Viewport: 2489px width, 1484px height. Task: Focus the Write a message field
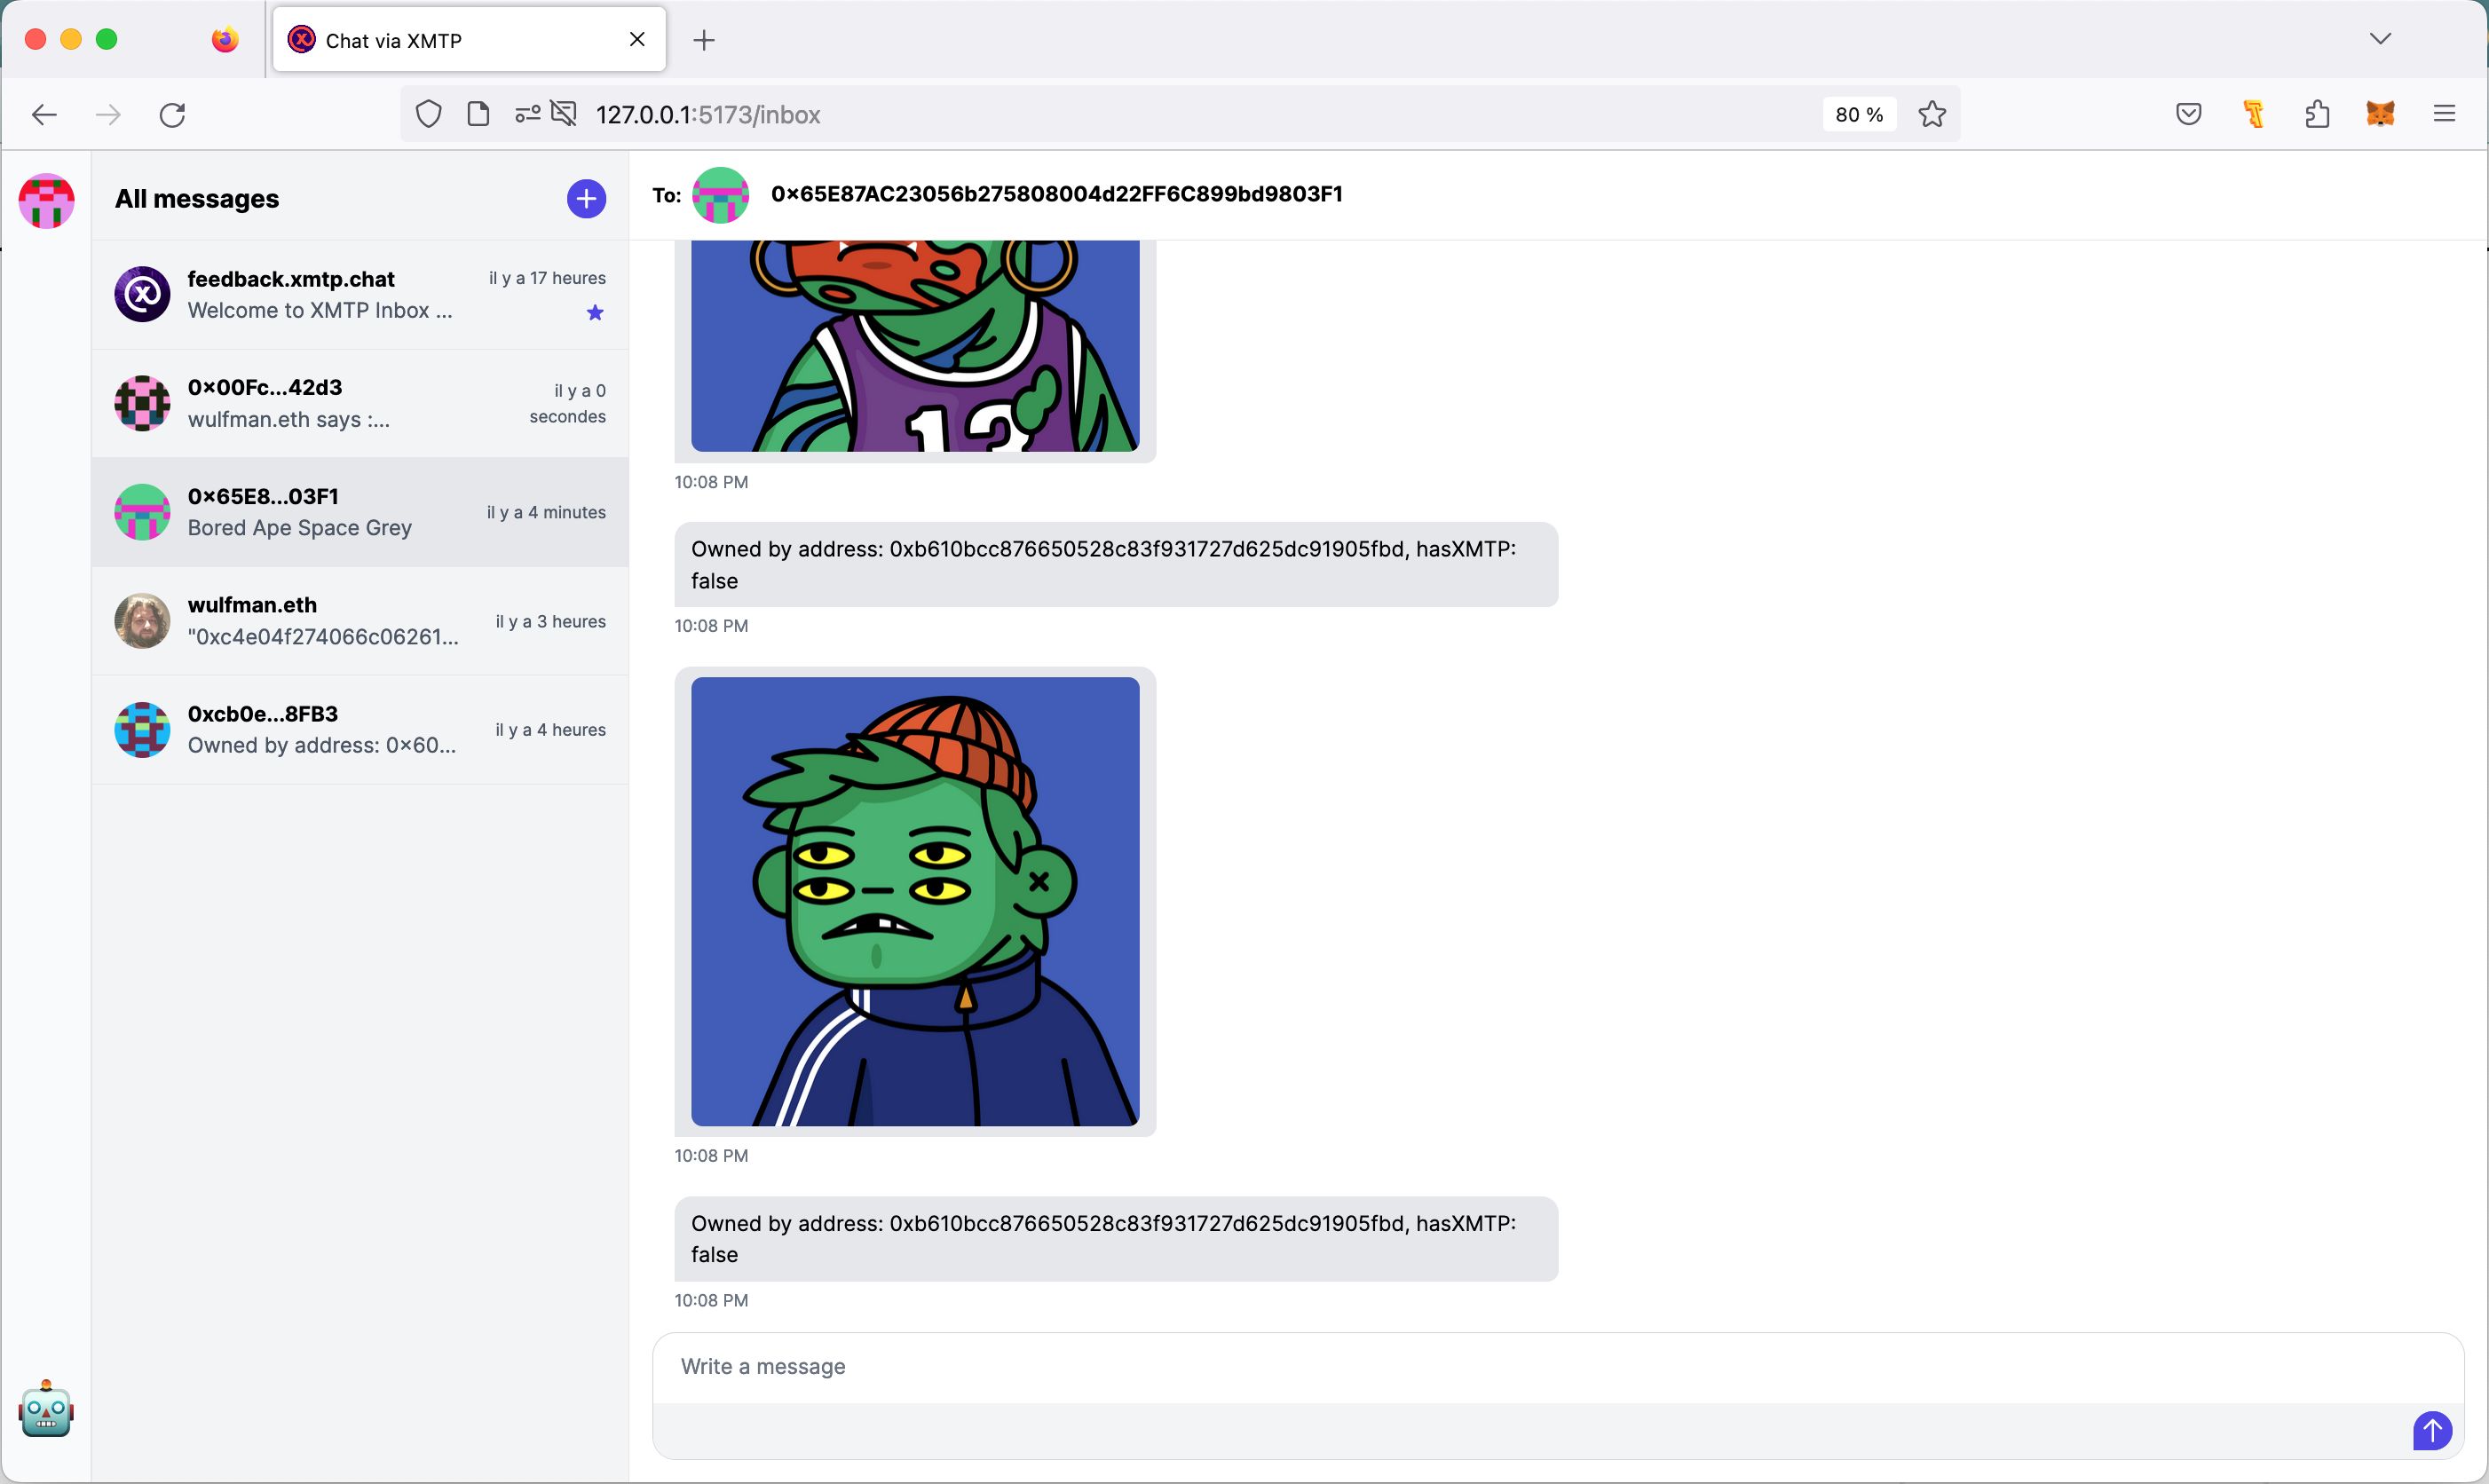tap(1557, 1367)
